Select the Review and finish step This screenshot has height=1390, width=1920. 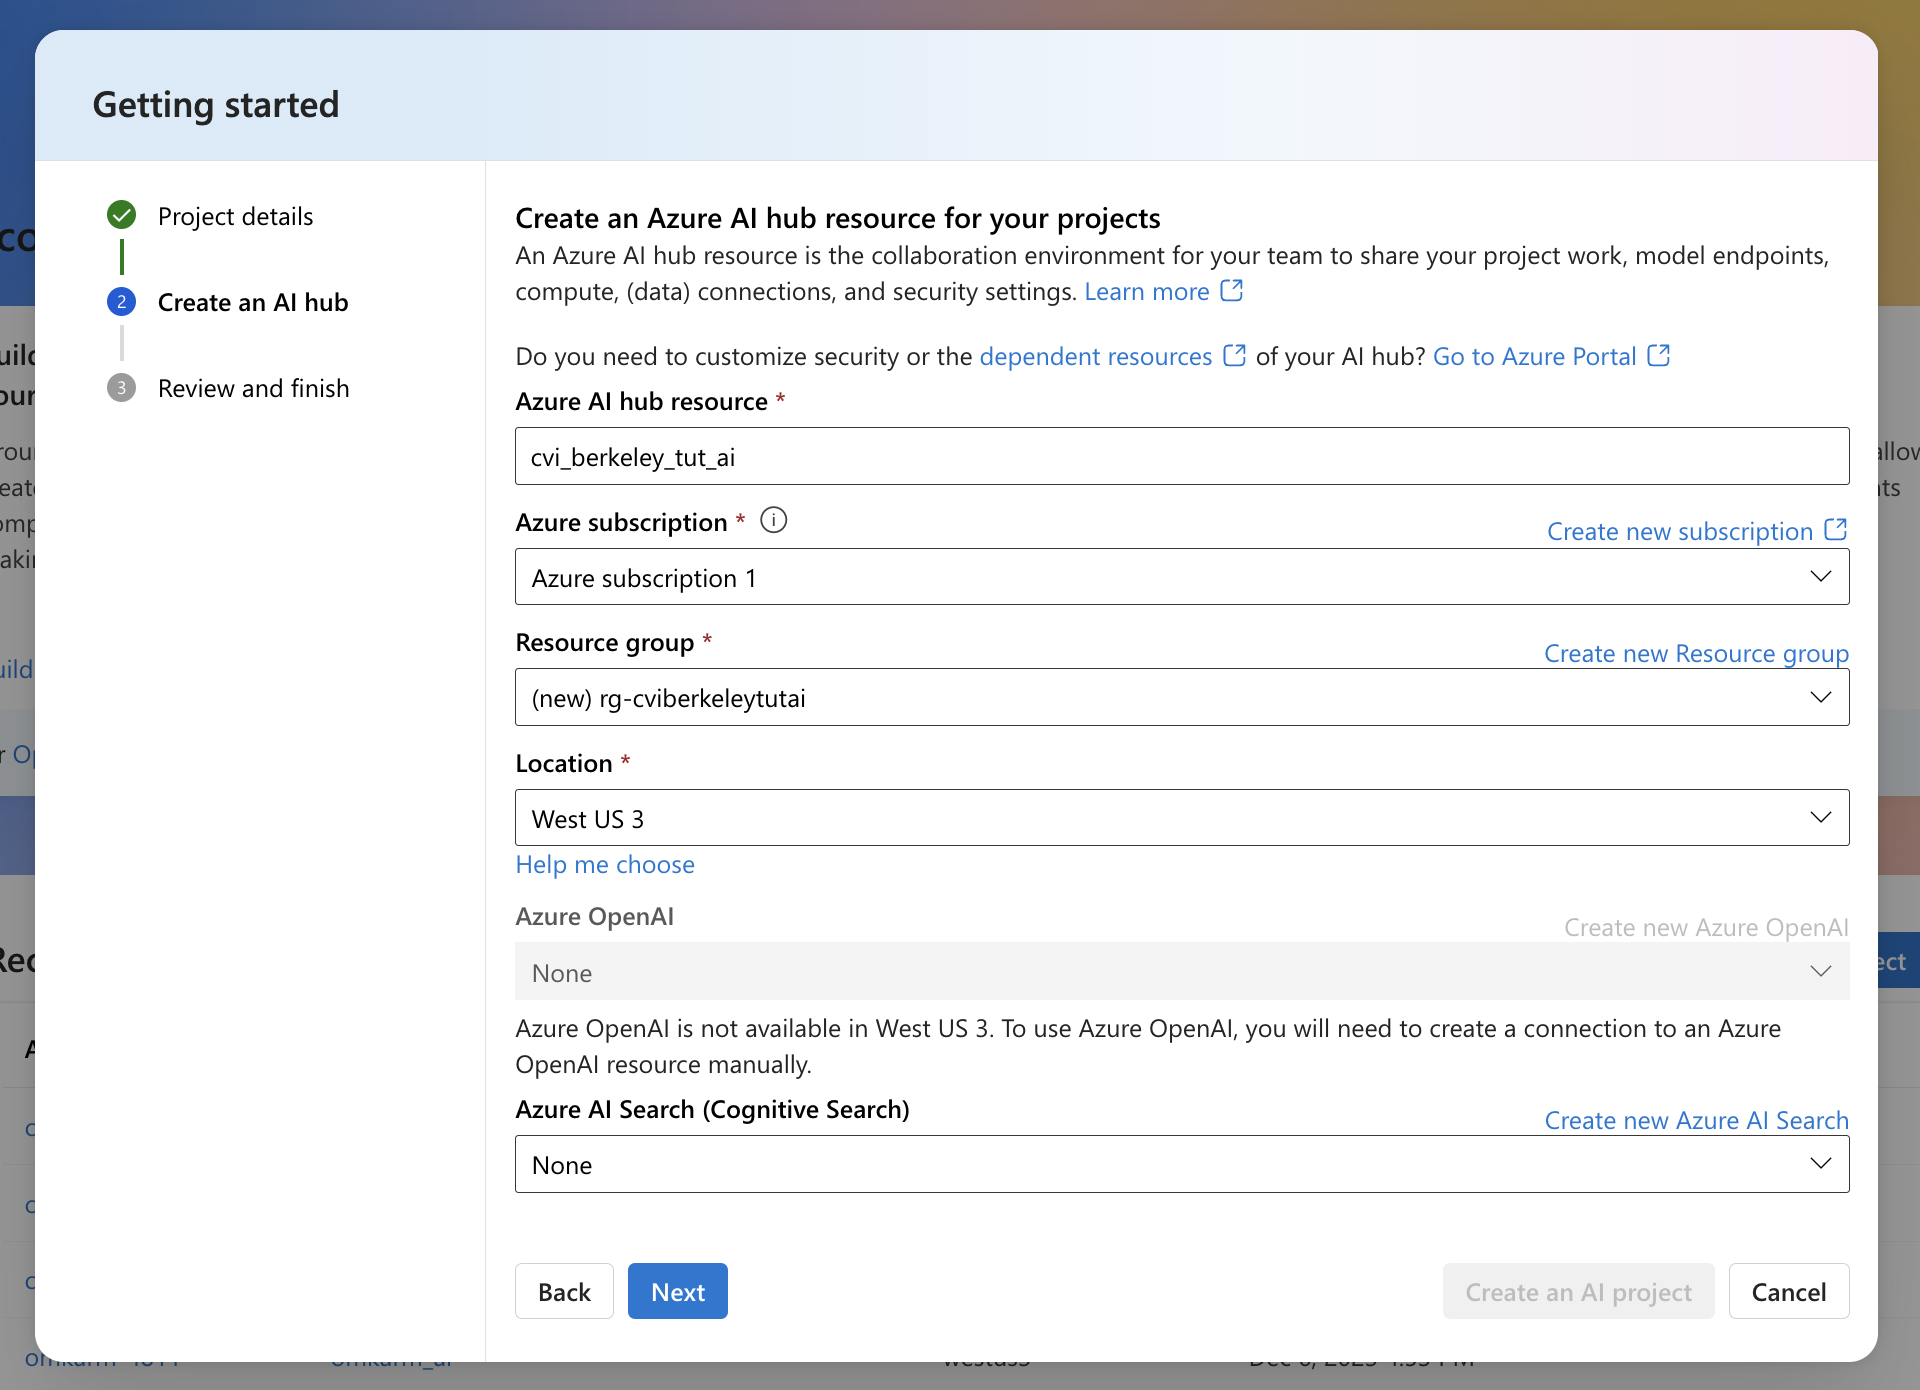pos(254,388)
